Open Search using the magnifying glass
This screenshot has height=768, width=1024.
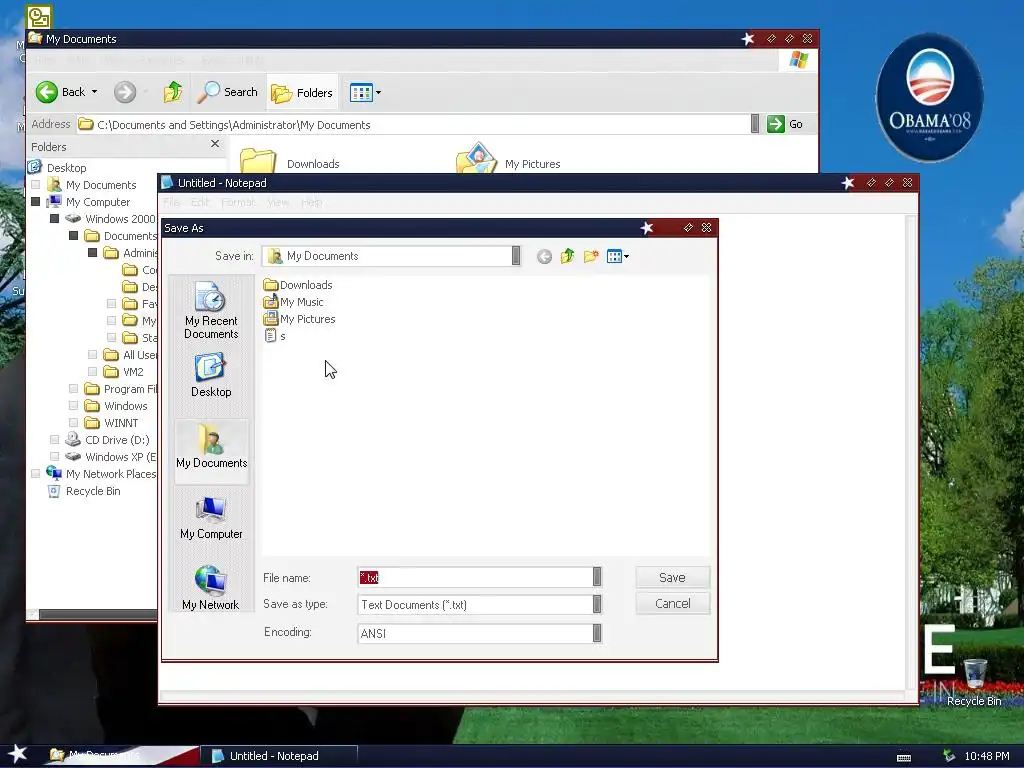[x=227, y=92]
